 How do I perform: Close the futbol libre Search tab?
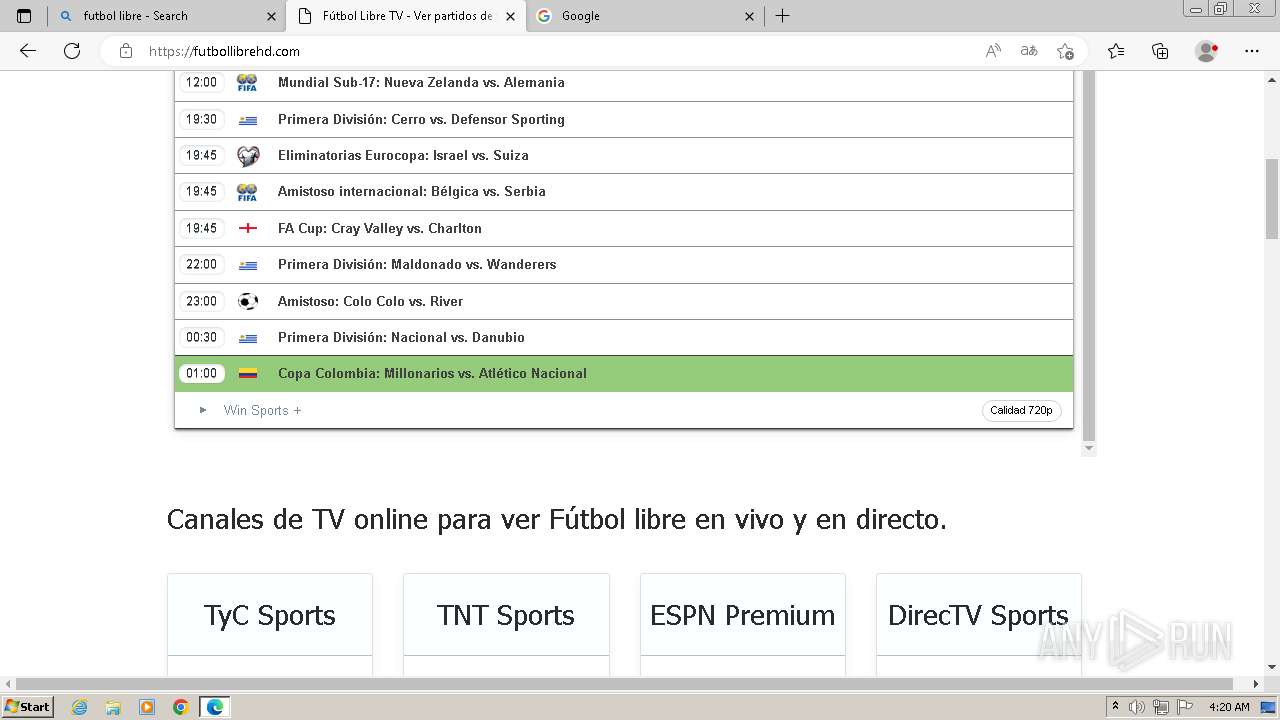[x=271, y=16]
